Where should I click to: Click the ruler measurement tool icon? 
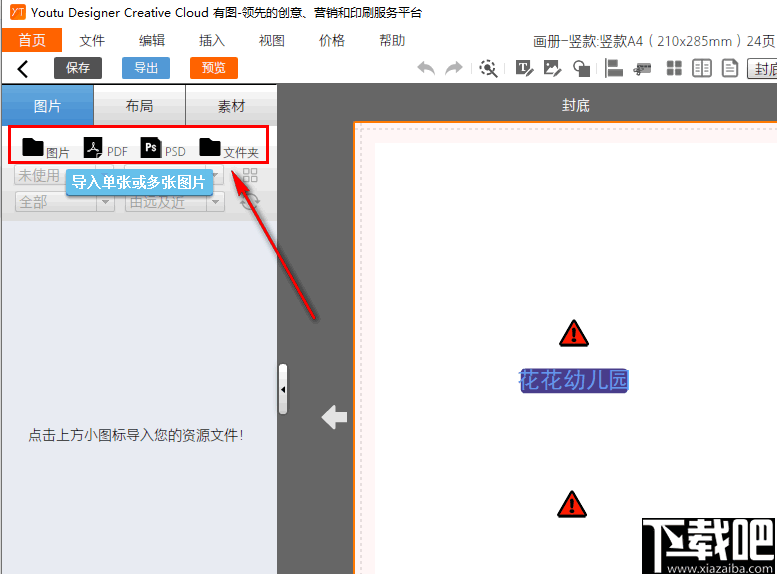click(x=642, y=69)
